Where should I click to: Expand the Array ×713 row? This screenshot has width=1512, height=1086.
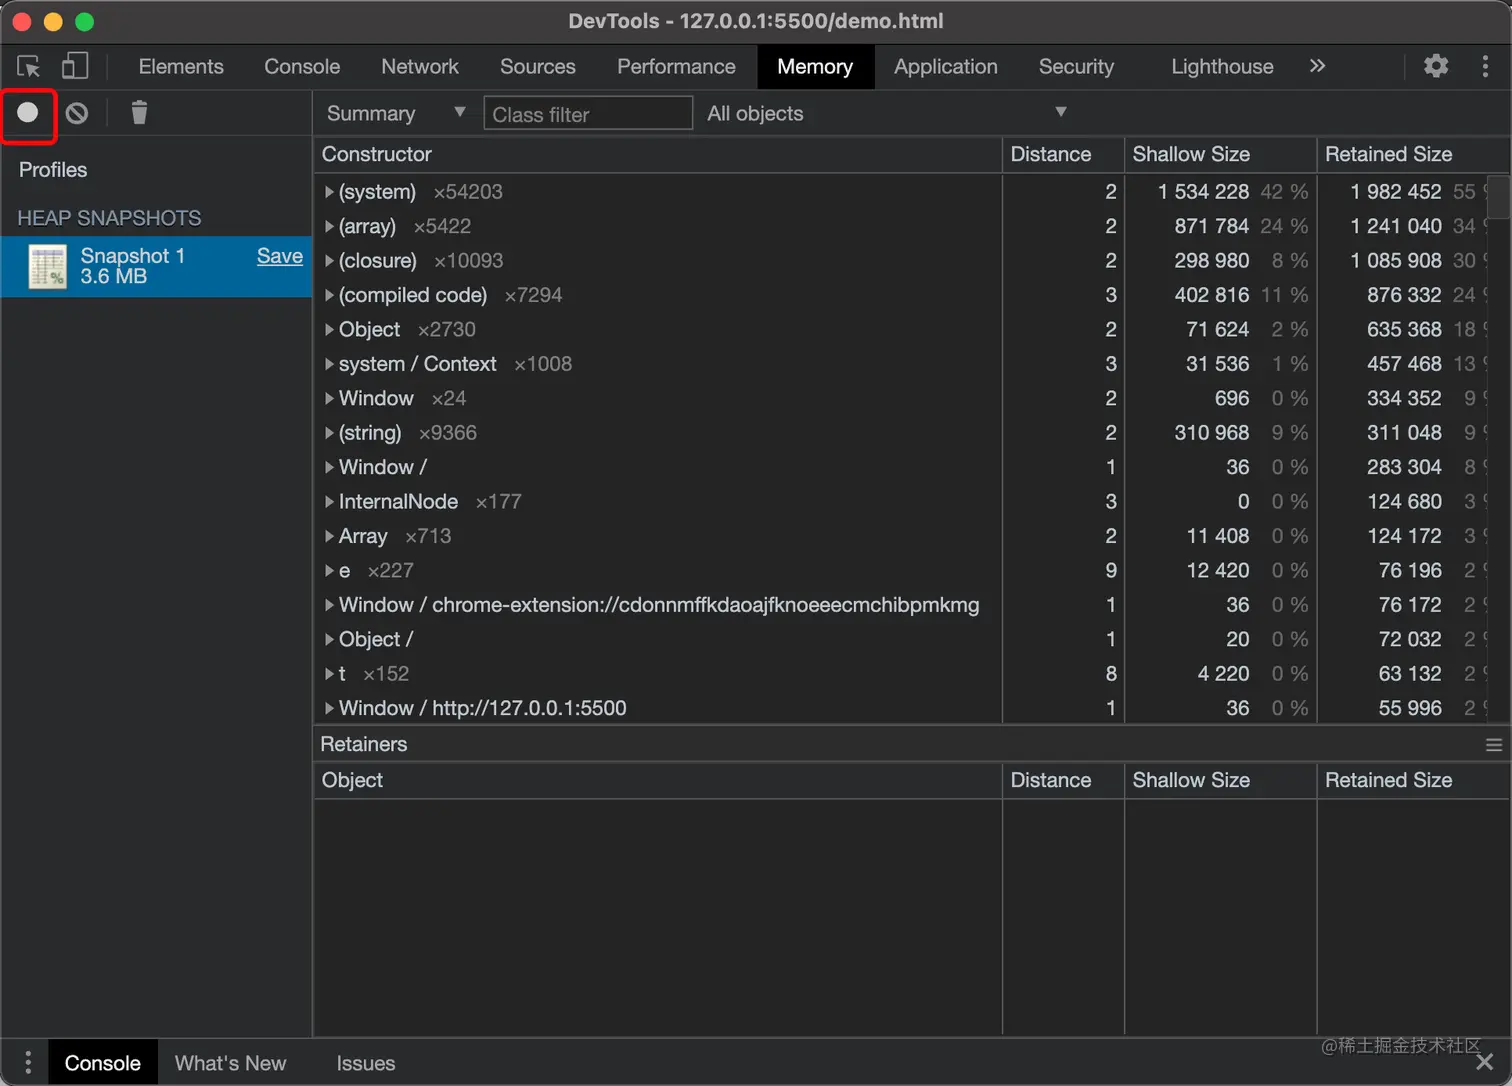(329, 536)
